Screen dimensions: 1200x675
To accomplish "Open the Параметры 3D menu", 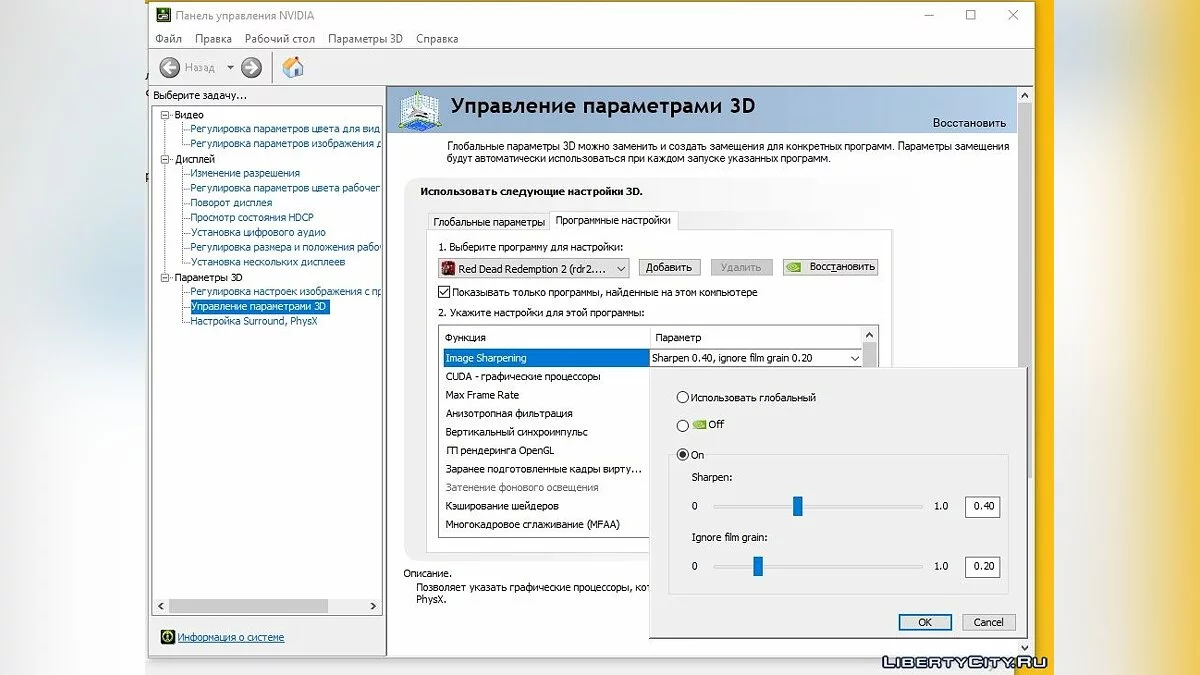I will 365,39.
